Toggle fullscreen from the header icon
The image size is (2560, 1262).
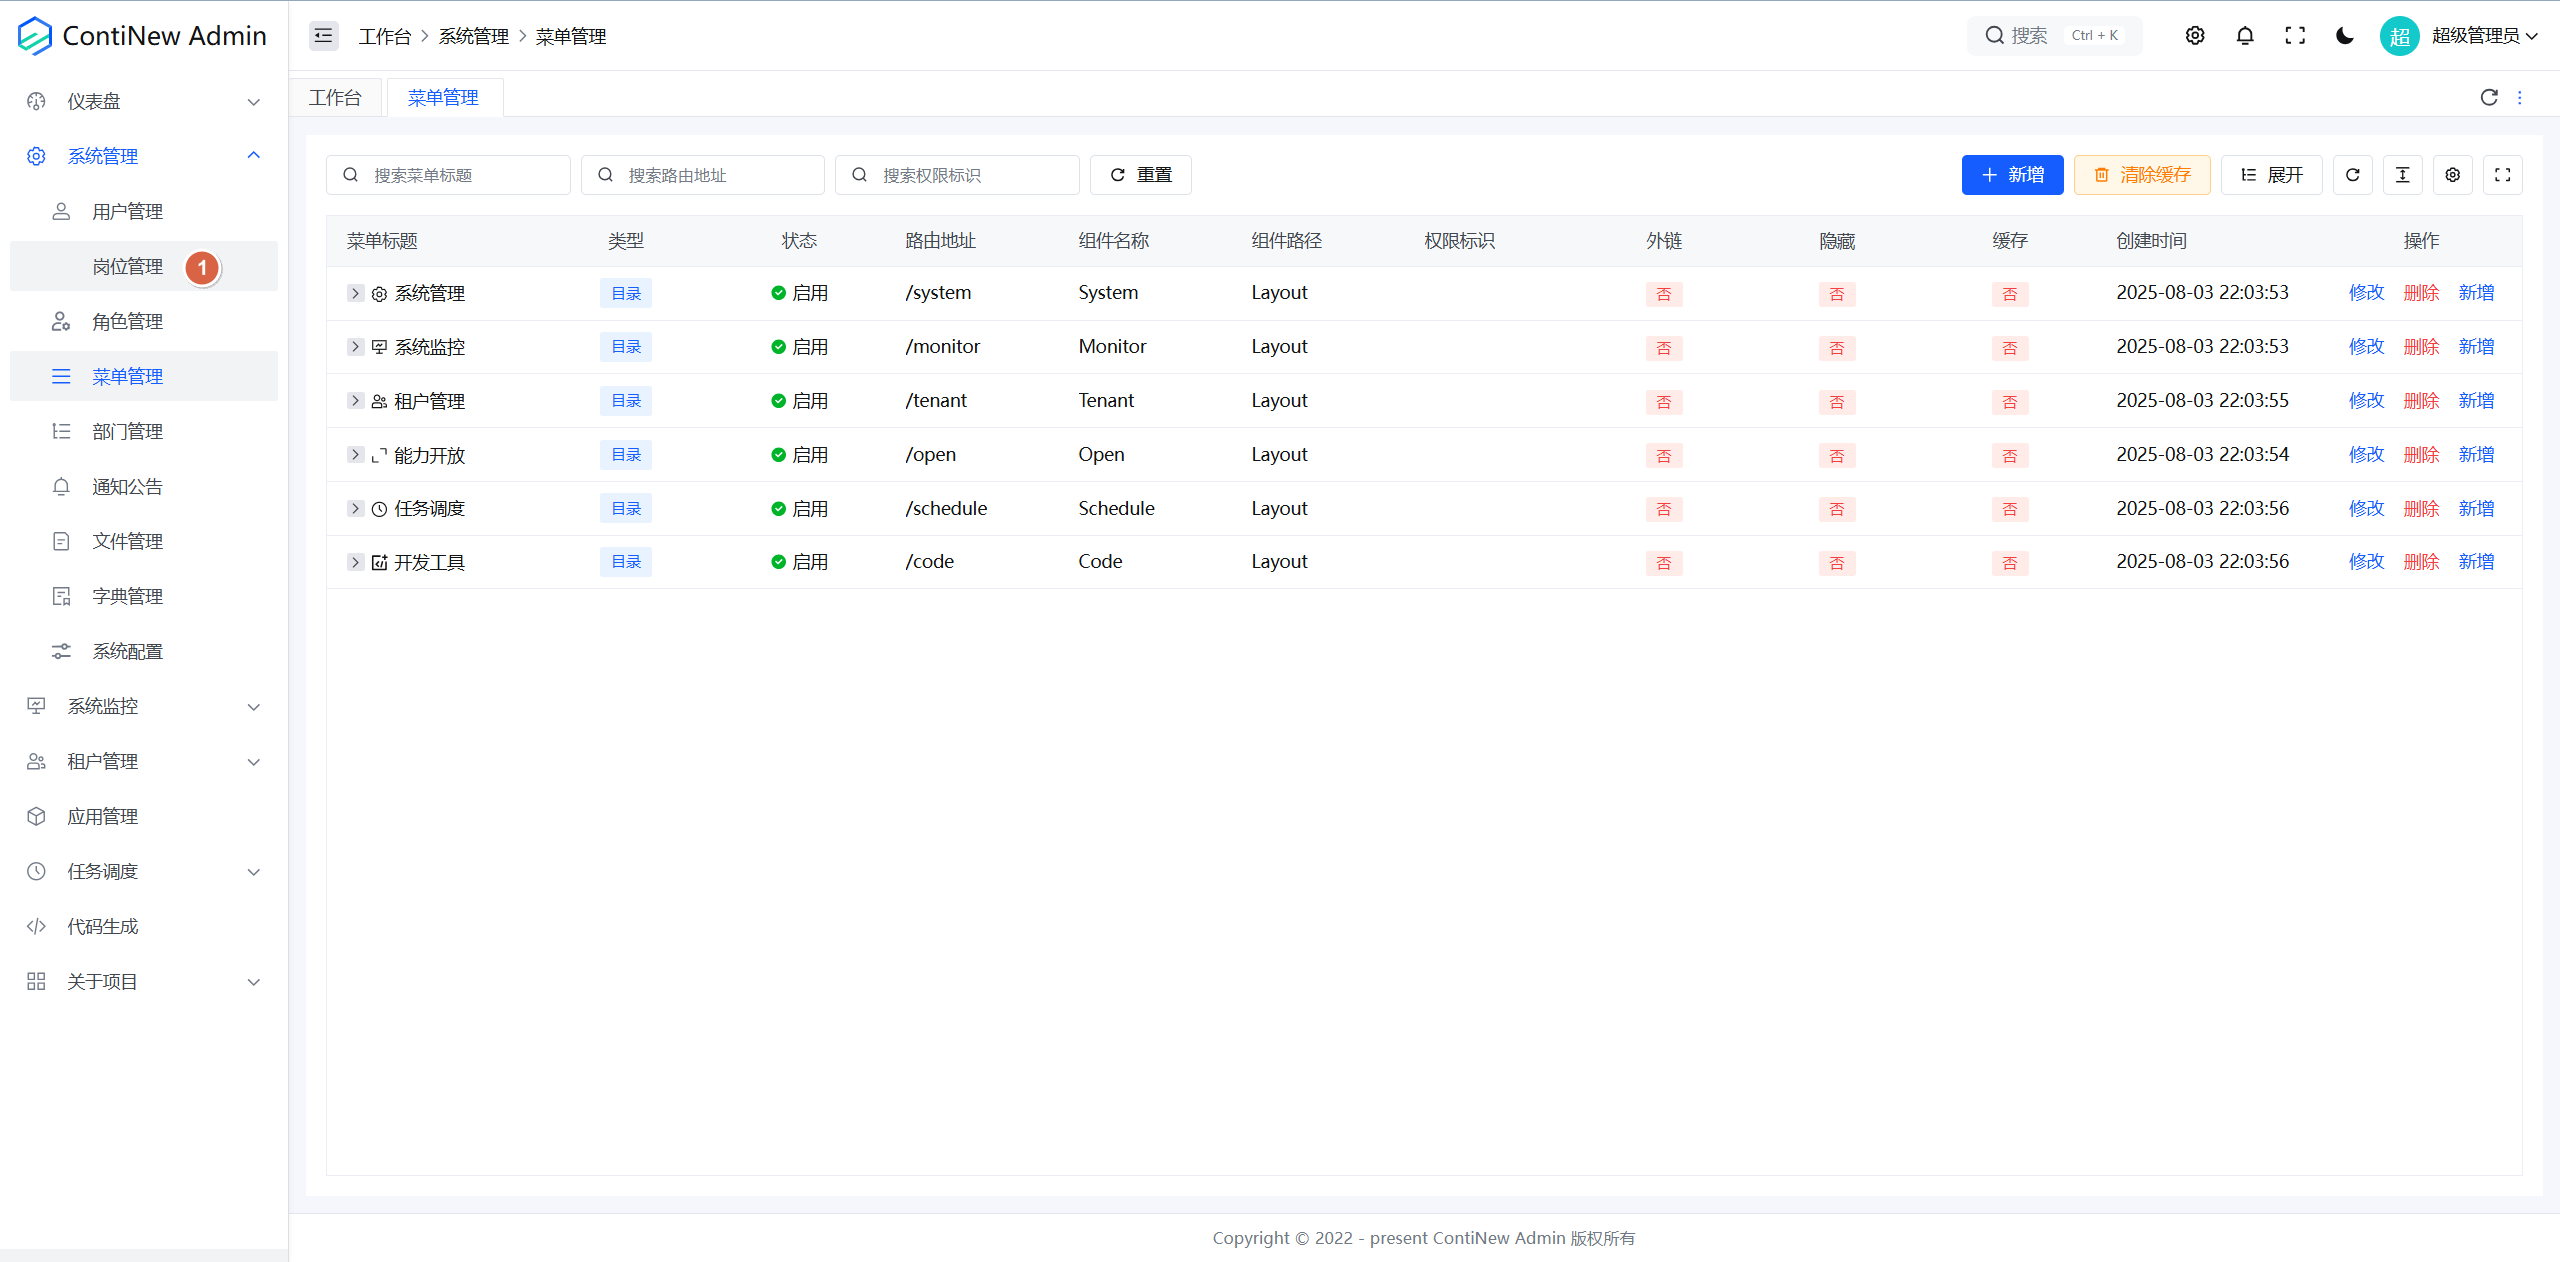2295,36
